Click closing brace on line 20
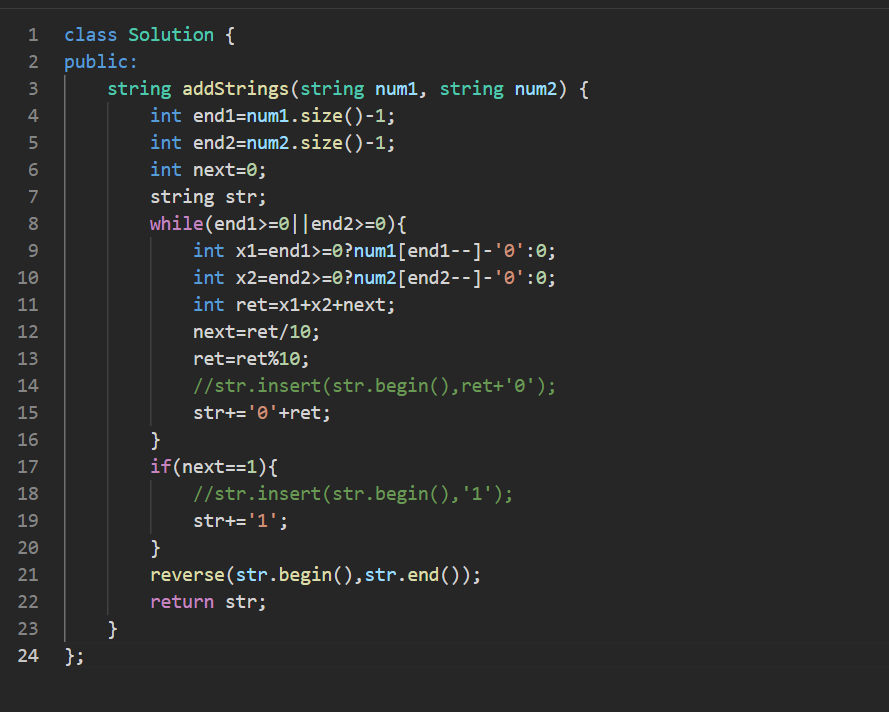The width and height of the screenshot is (889, 712). point(155,548)
